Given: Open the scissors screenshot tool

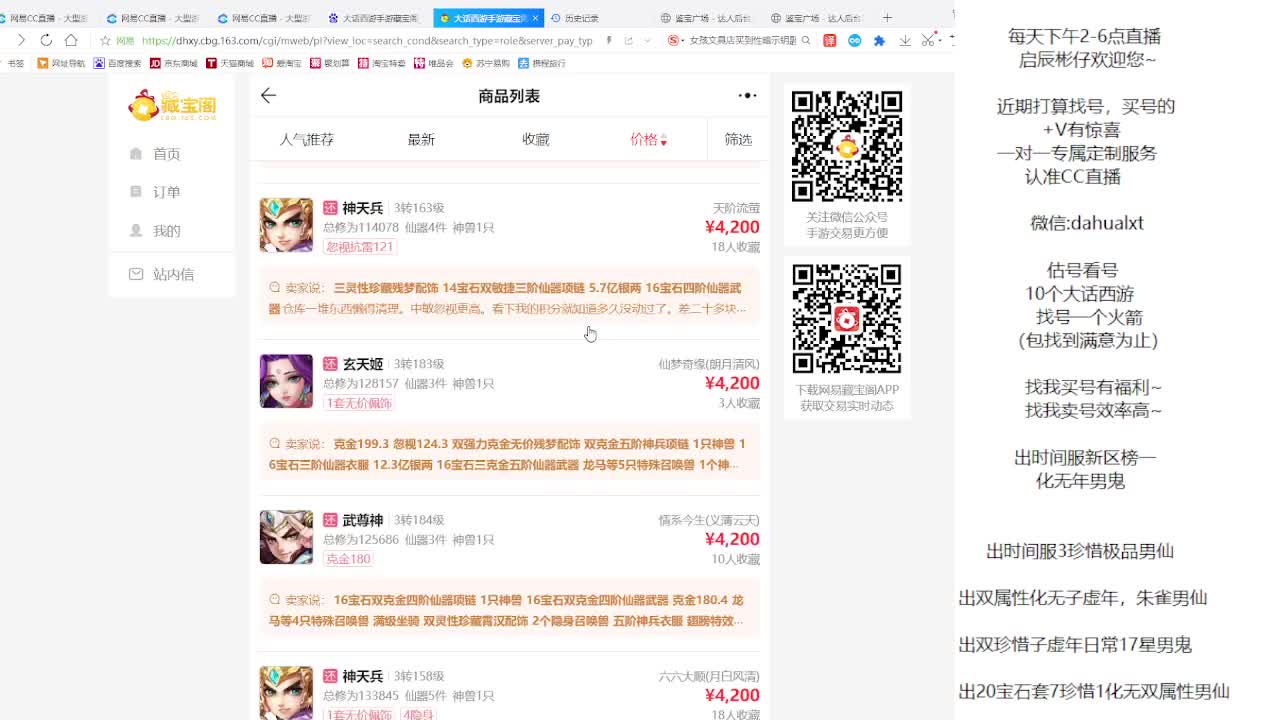Looking at the screenshot, I should (x=929, y=40).
